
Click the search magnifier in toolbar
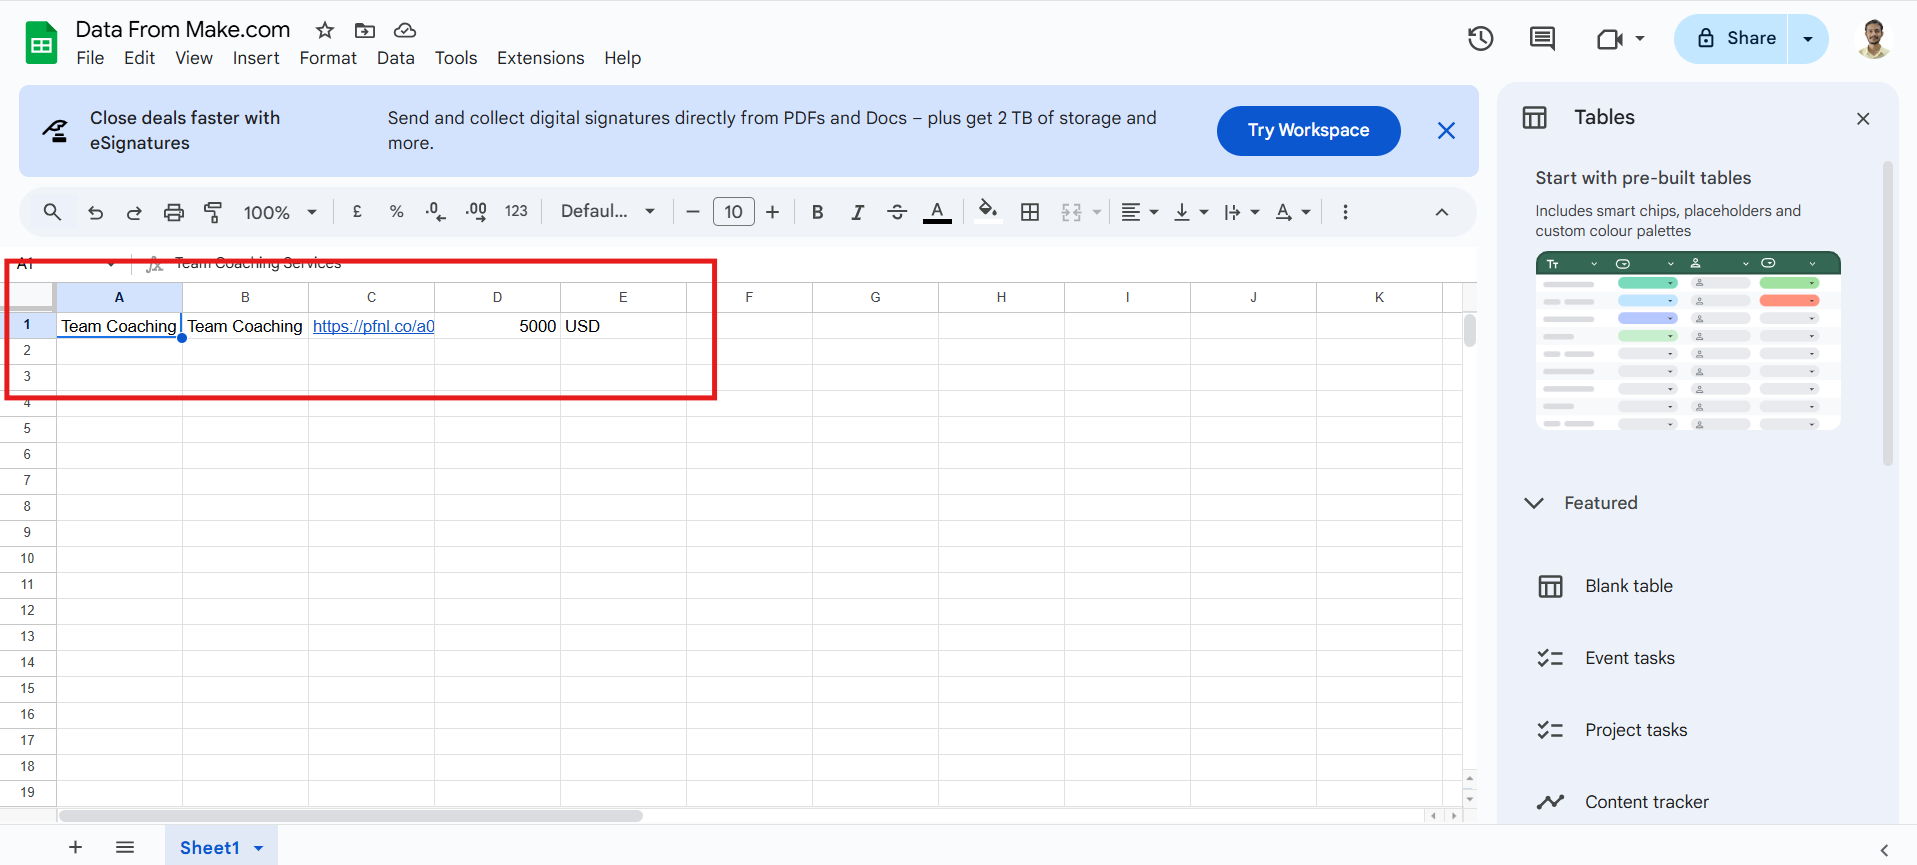tap(53, 212)
